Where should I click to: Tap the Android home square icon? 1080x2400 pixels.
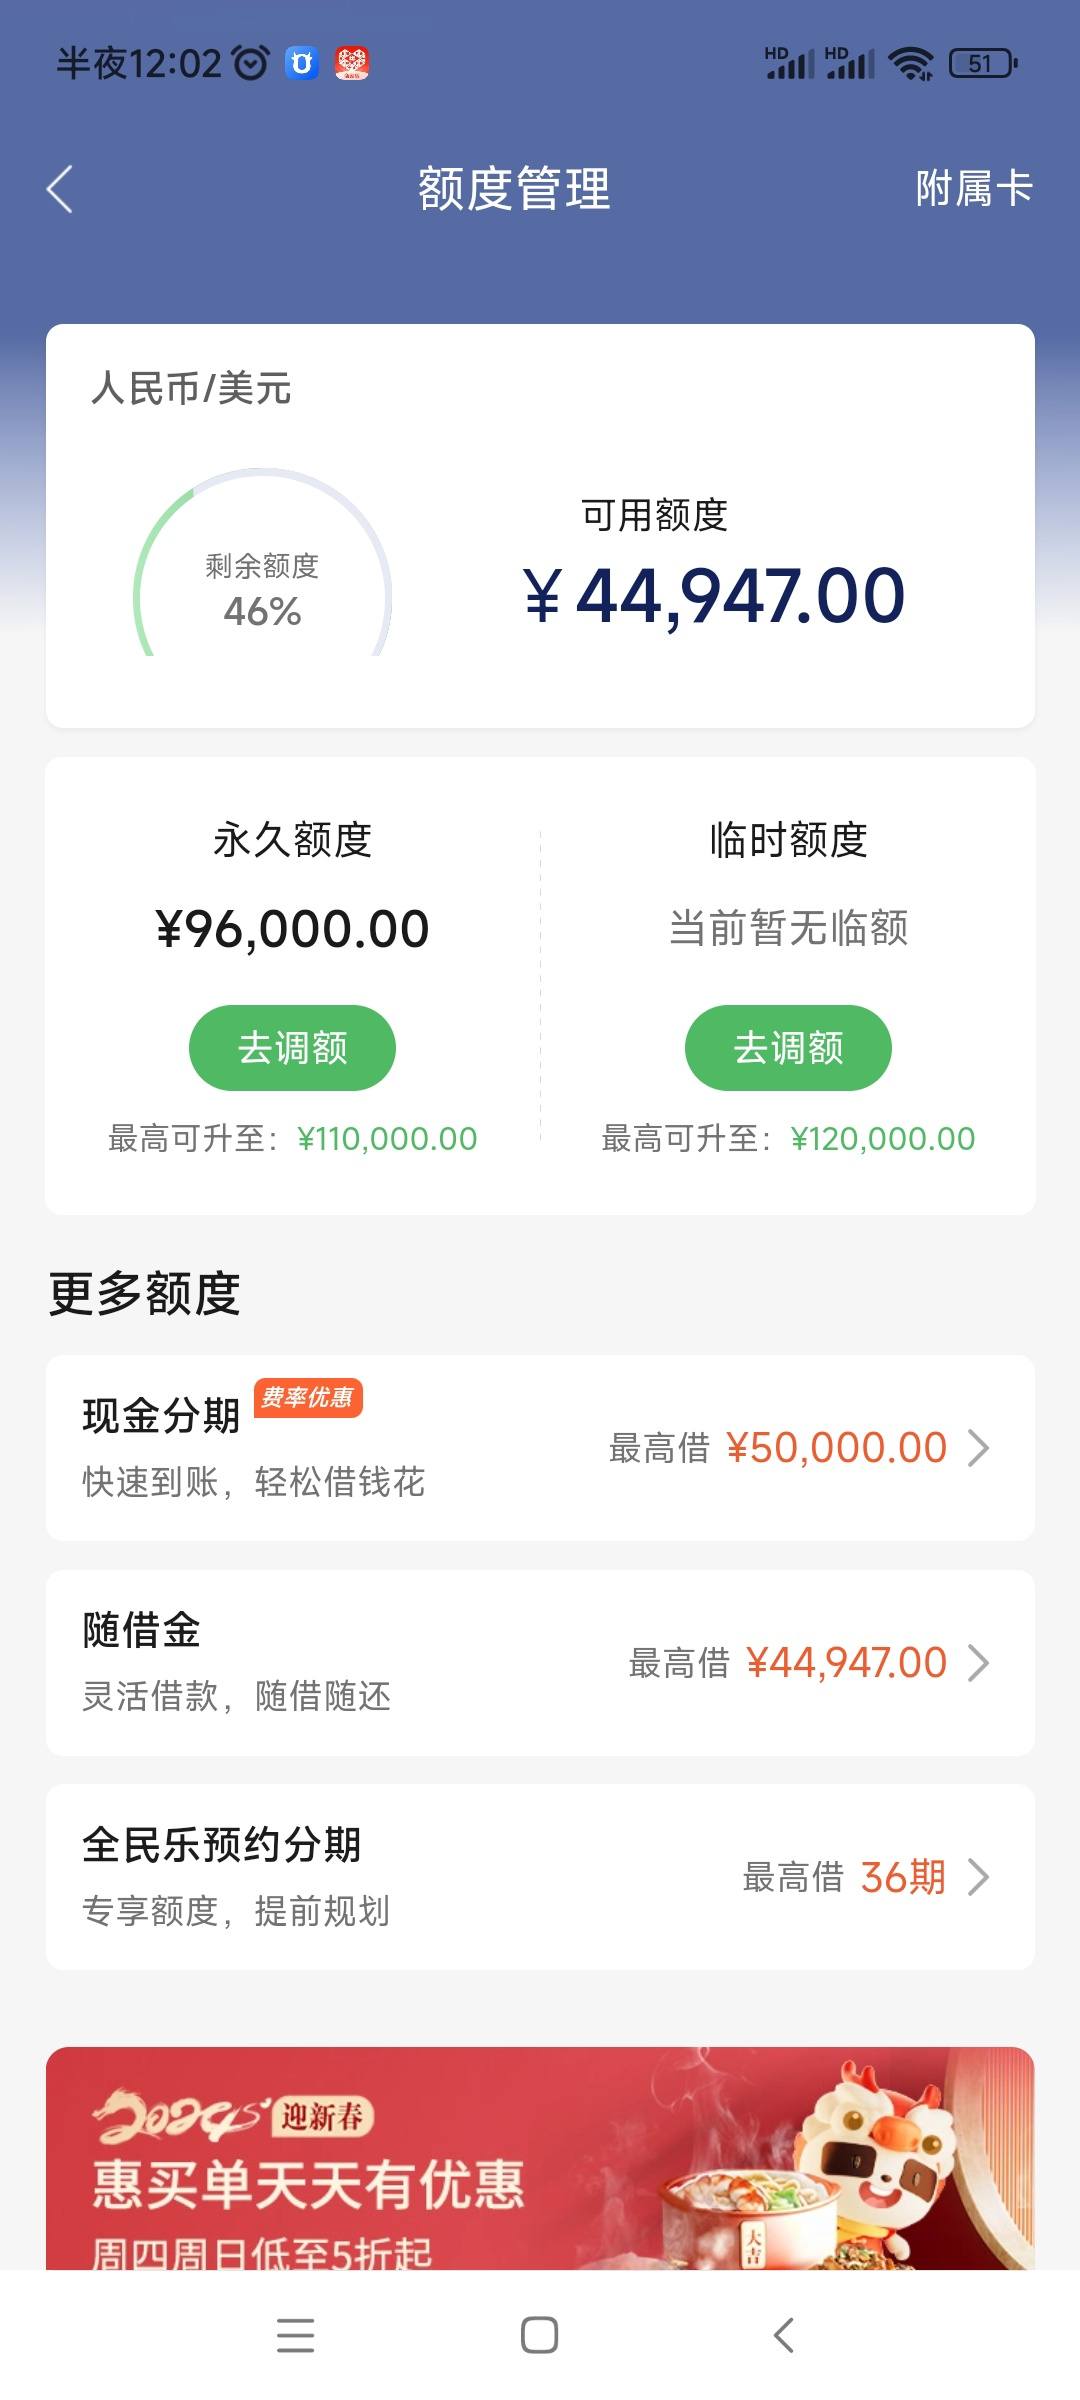540,2336
